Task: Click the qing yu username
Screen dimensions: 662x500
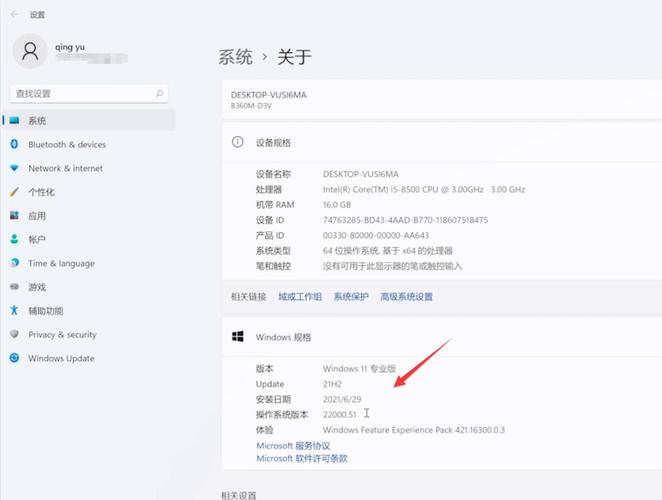Action: (x=70, y=47)
